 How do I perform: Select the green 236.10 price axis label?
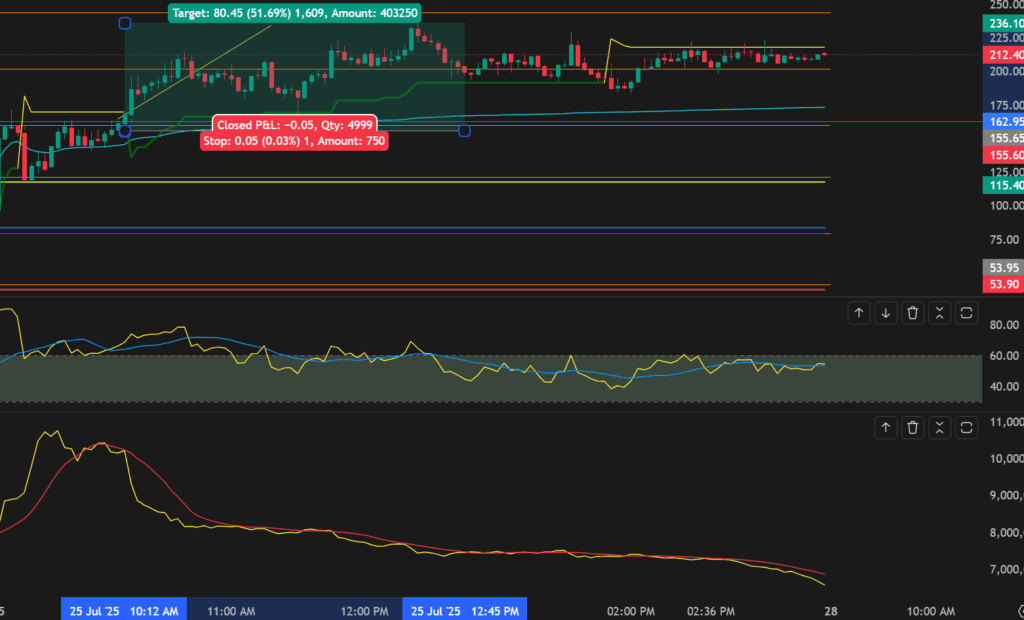pyautogui.click(x=1001, y=23)
